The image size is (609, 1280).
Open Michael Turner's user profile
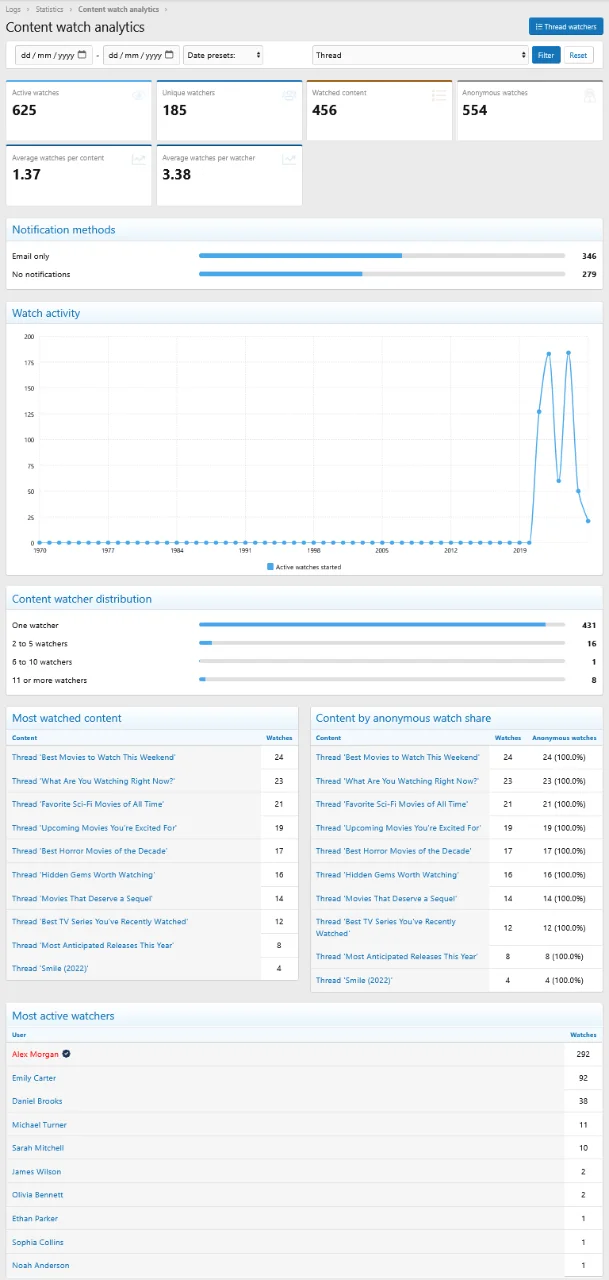pos(38,1125)
